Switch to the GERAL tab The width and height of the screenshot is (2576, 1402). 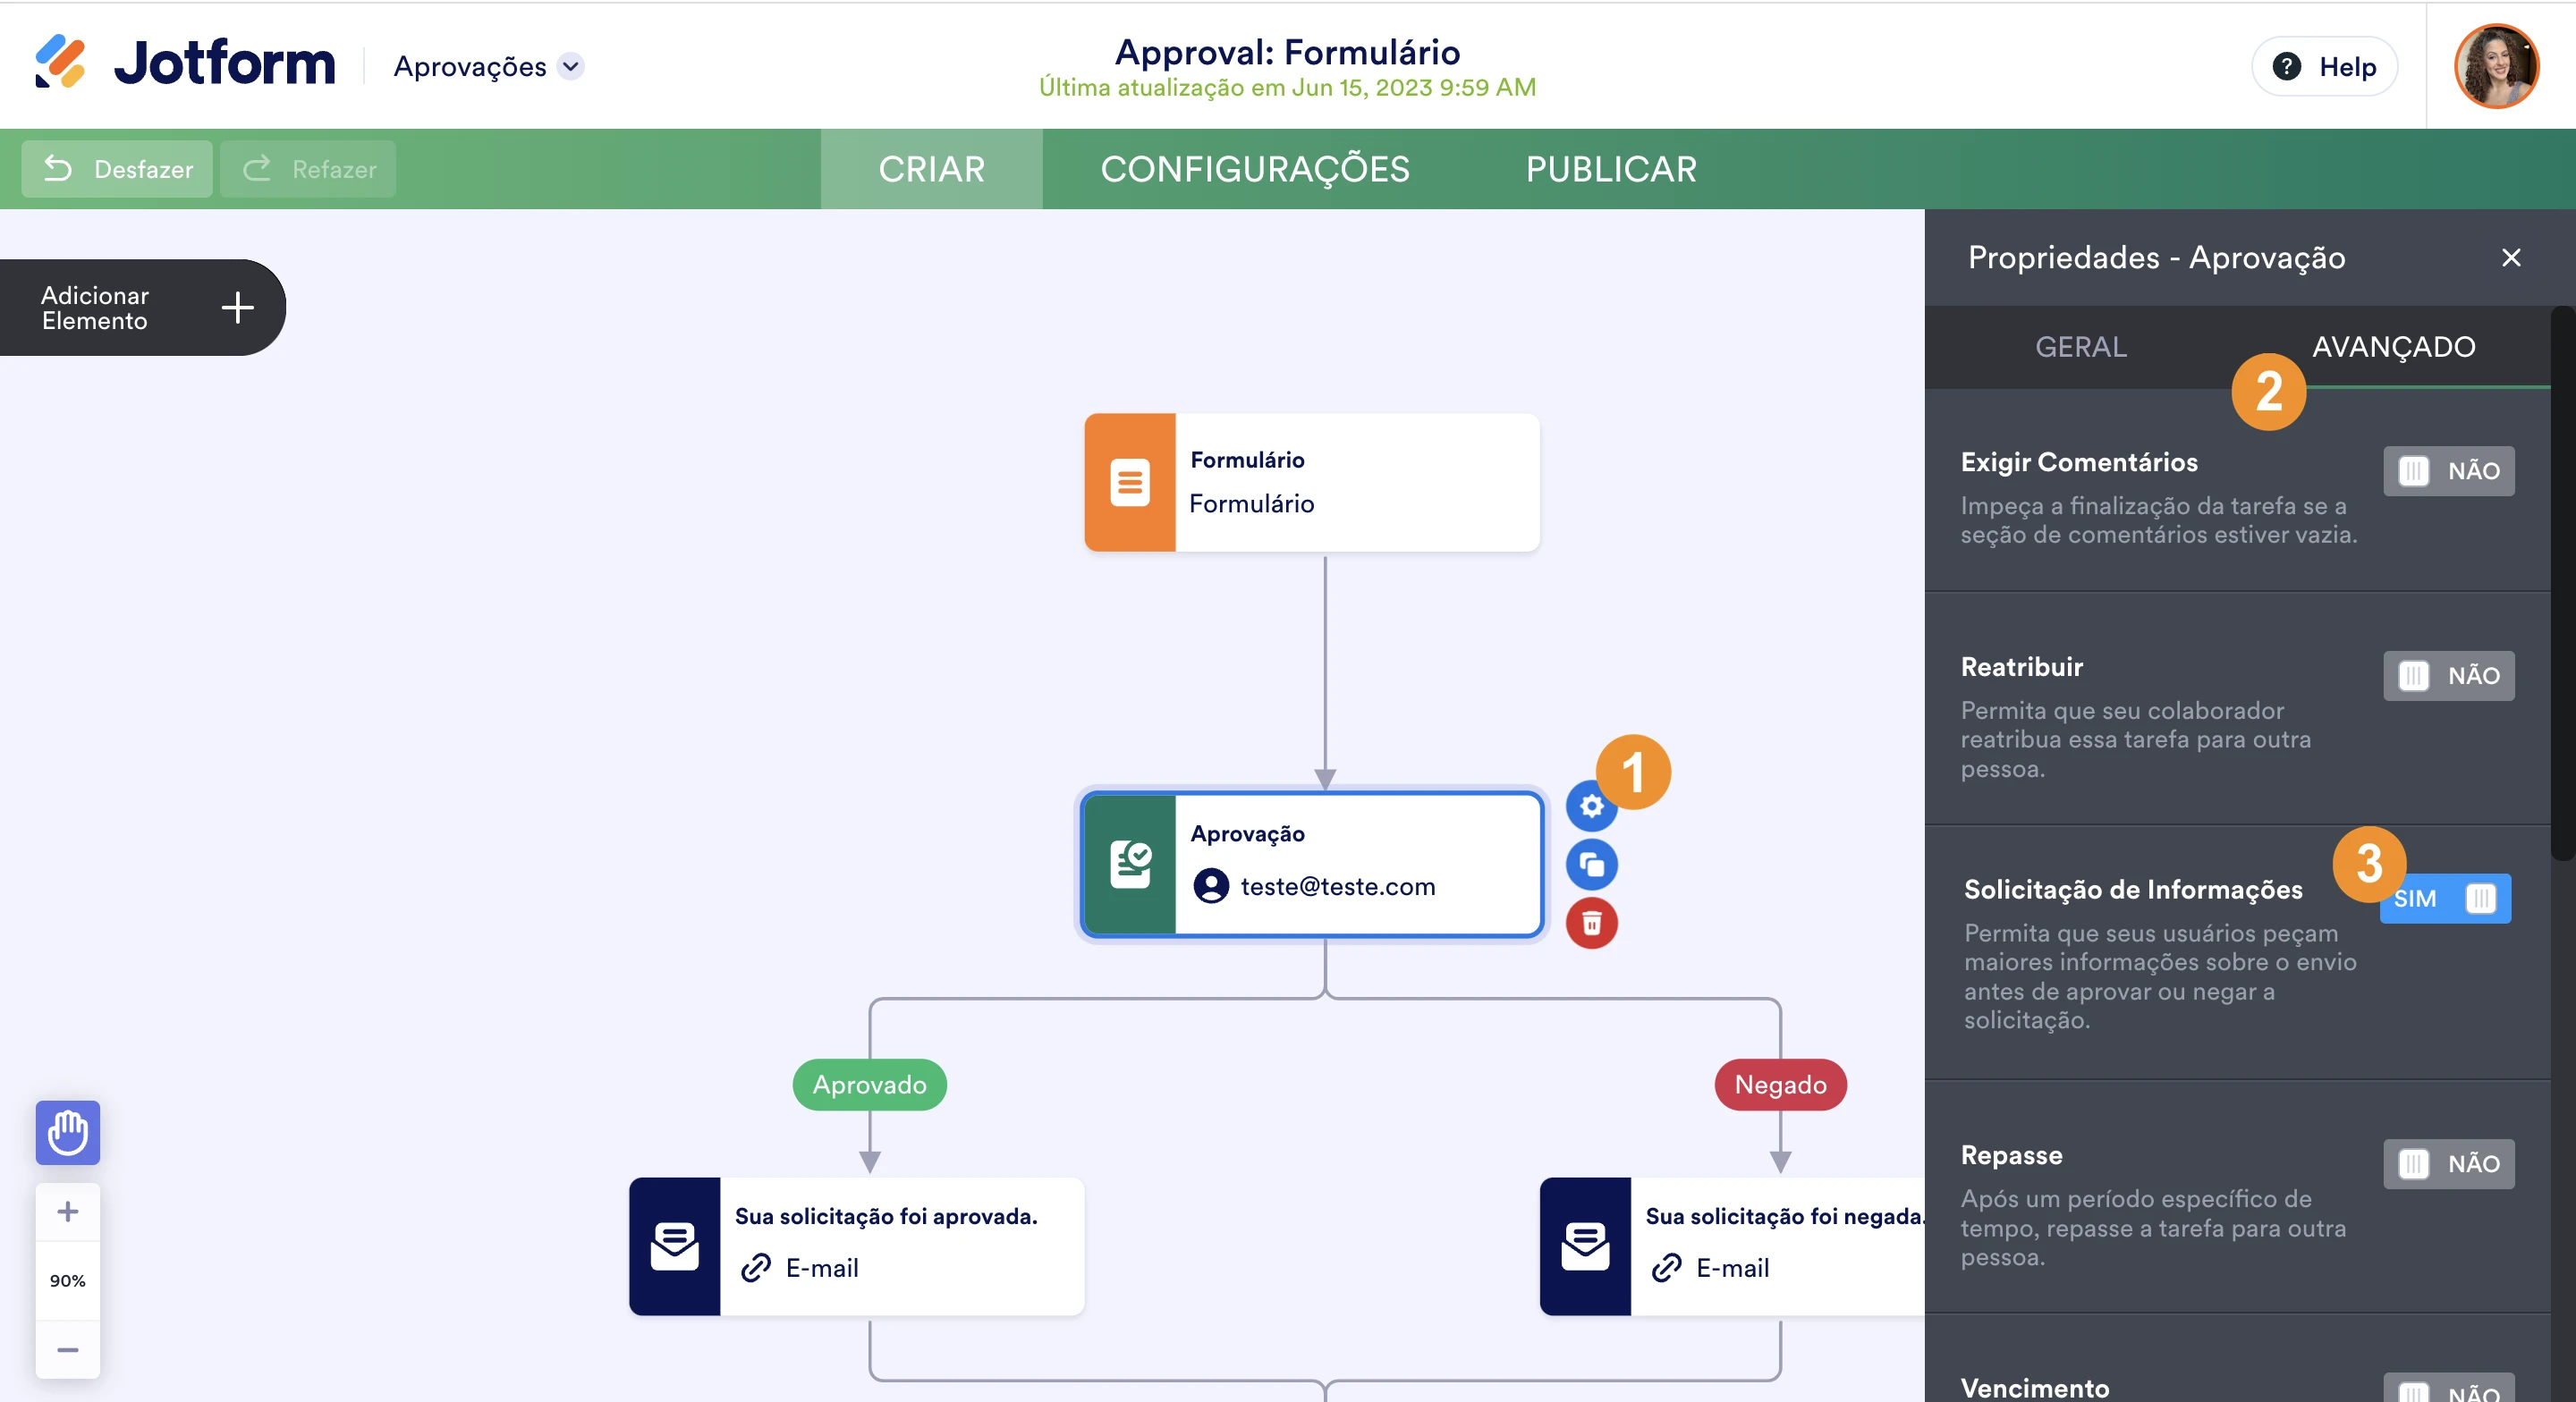pyautogui.click(x=2080, y=347)
